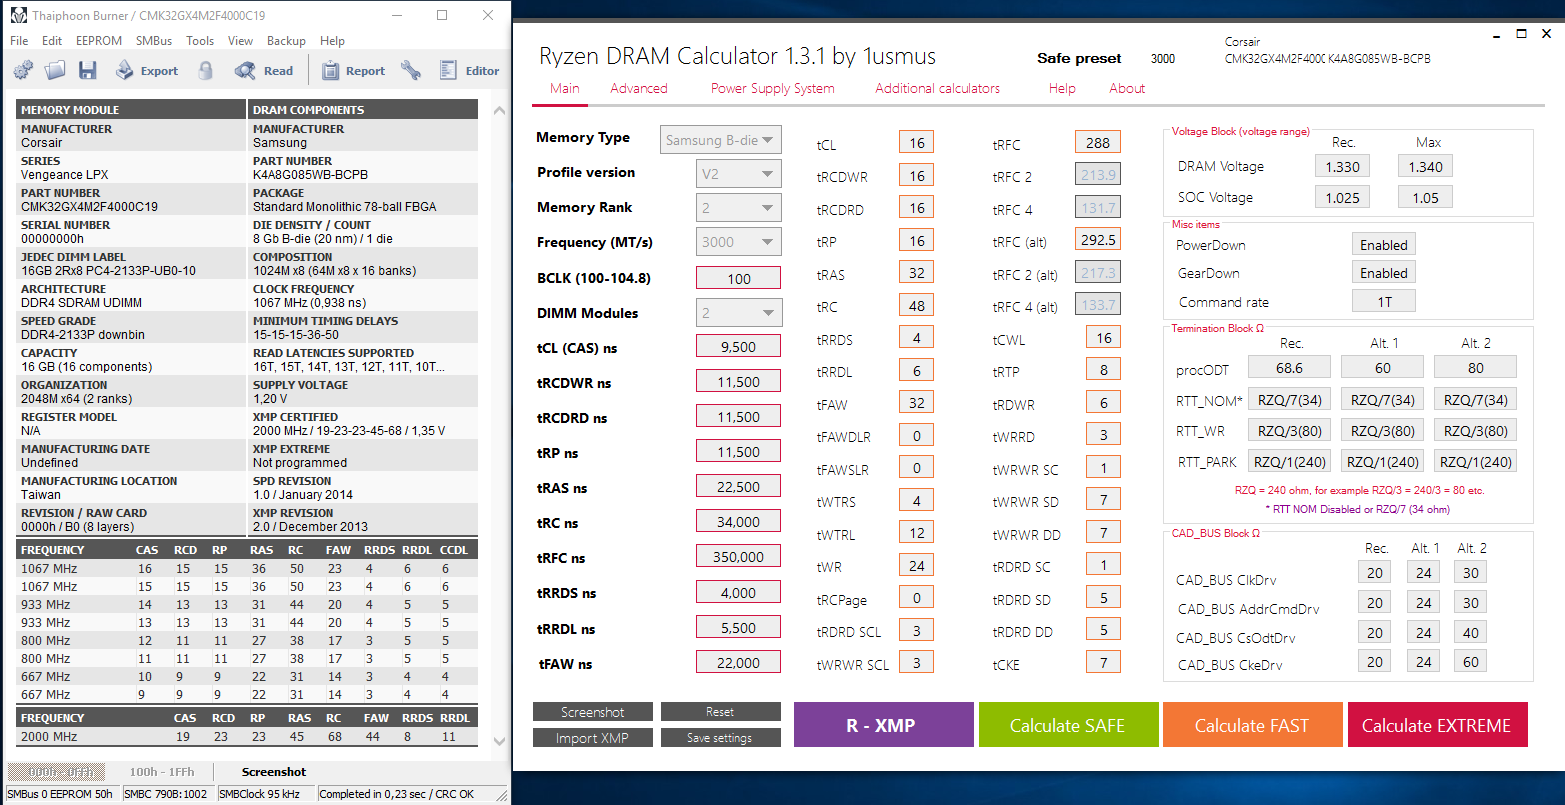Open the Tools menu

[x=200, y=41]
